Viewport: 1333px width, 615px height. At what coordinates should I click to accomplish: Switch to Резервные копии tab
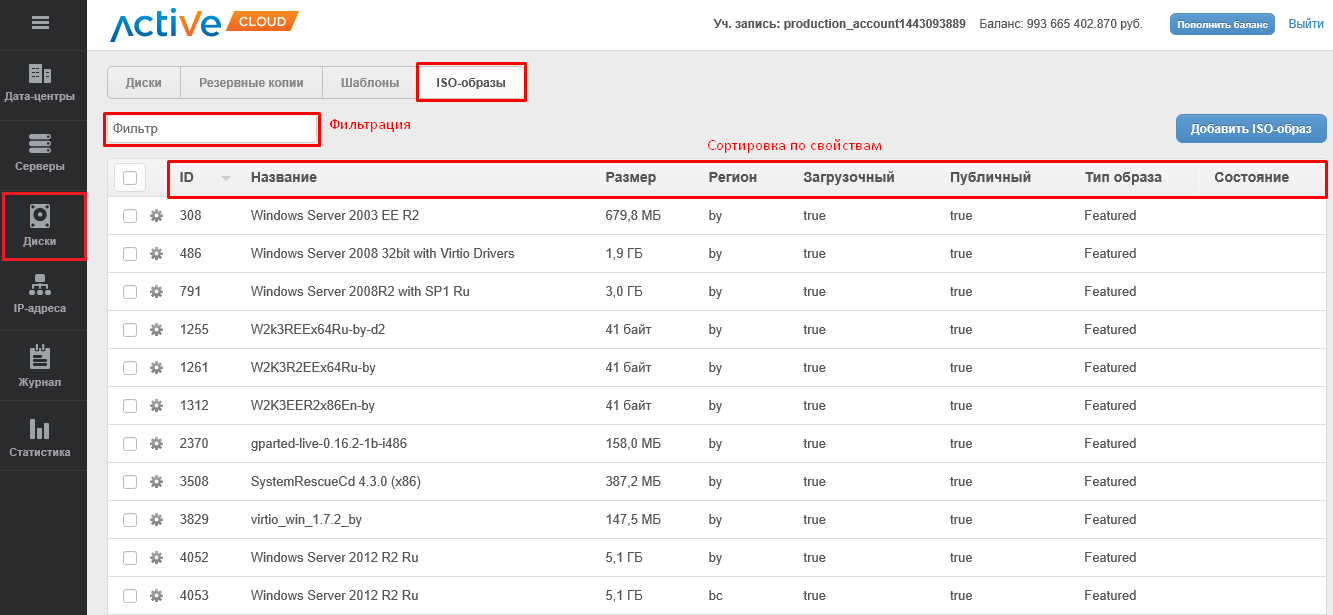point(250,83)
